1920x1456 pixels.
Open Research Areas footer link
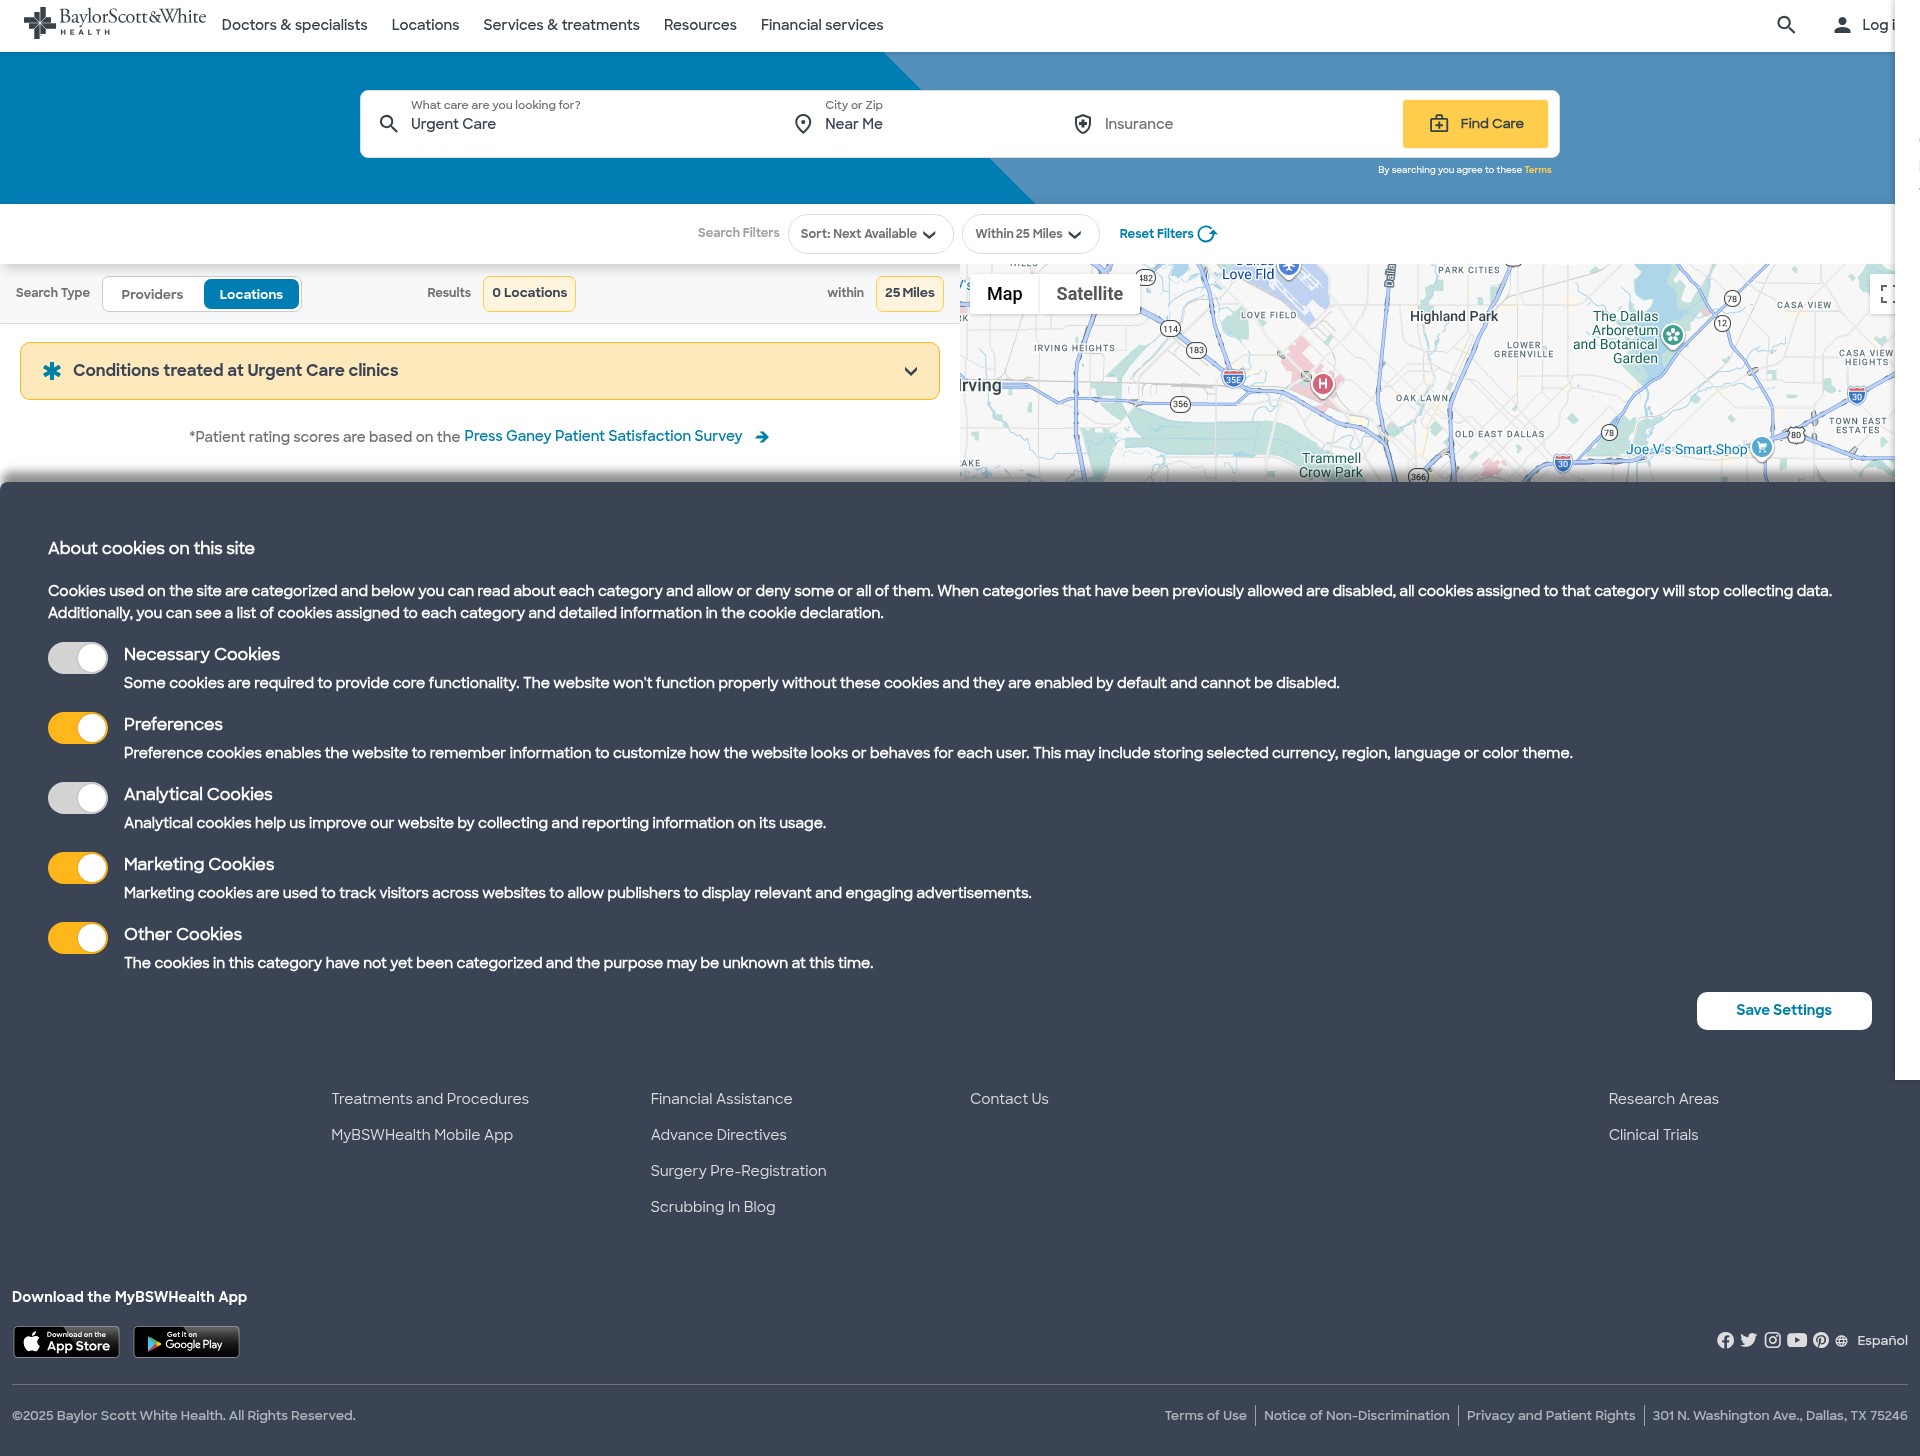pyautogui.click(x=1663, y=1099)
